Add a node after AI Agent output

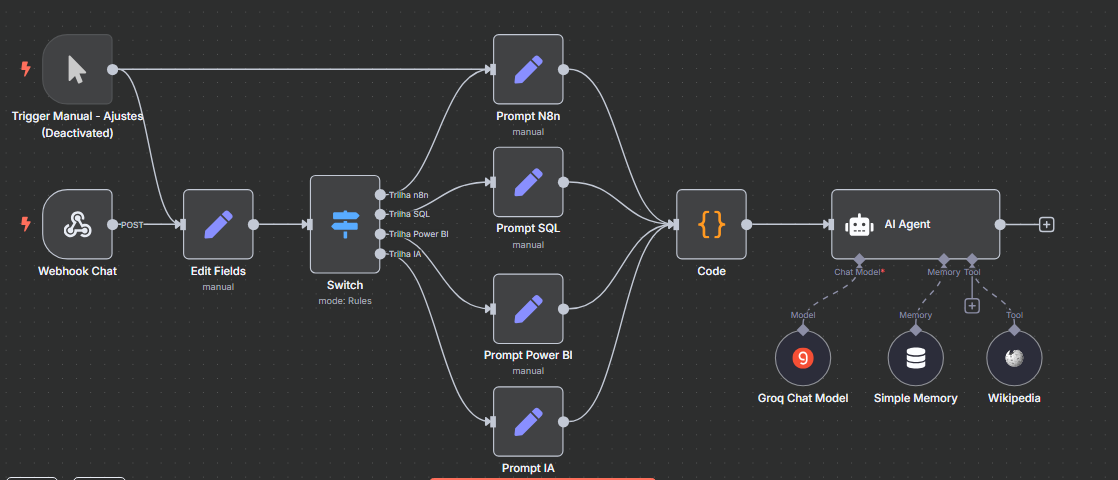pyautogui.click(x=1046, y=224)
